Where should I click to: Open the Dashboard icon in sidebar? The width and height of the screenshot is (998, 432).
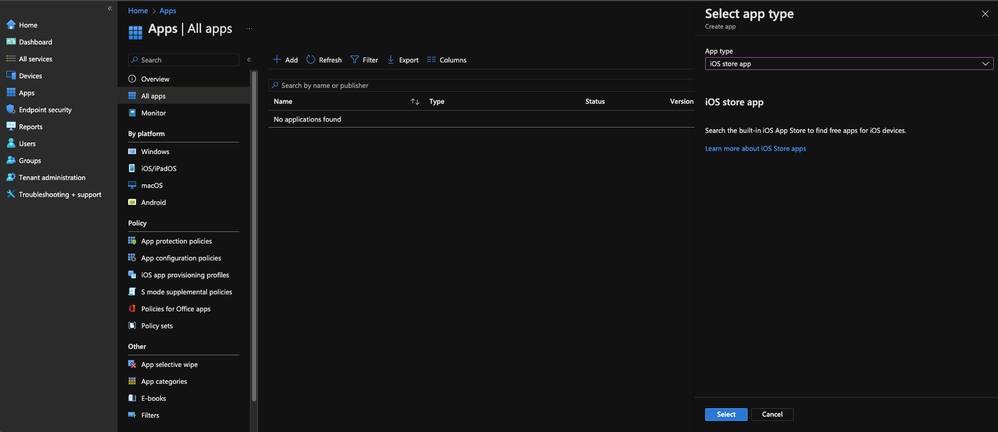click(x=11, y=42)
